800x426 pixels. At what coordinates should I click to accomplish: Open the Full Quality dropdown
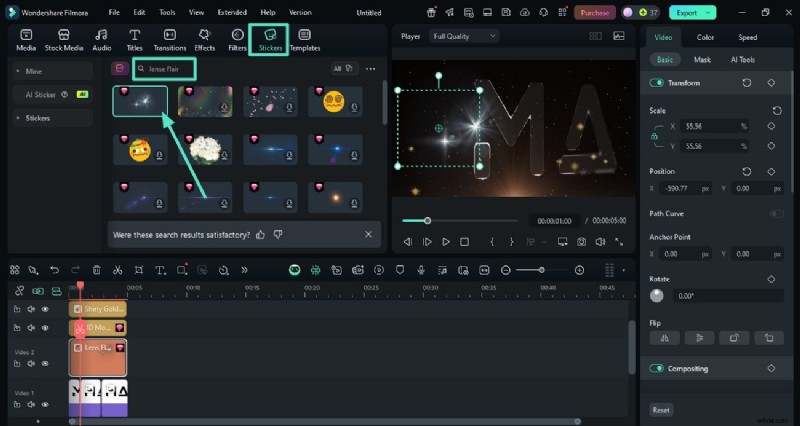[465, 36]
